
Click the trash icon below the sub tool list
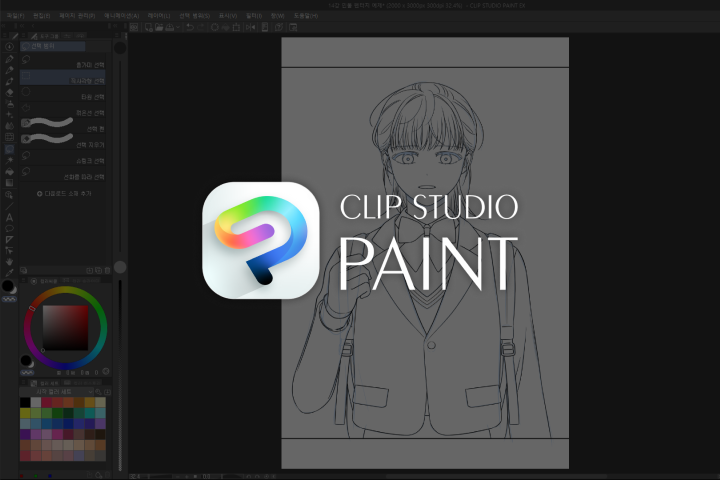tap(107, 271)
